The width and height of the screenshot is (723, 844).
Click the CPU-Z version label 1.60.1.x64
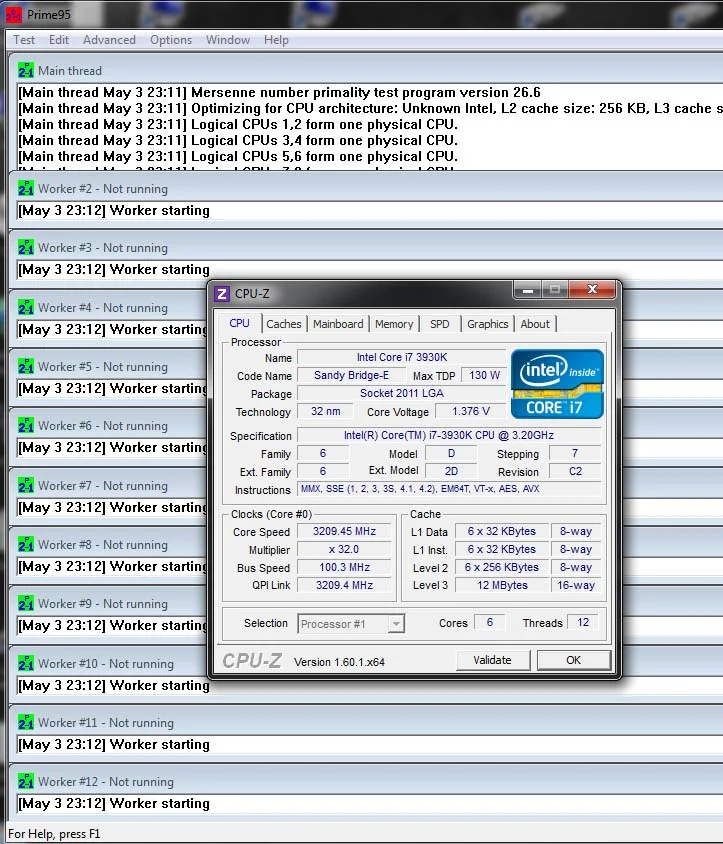(x=339, y=662)
